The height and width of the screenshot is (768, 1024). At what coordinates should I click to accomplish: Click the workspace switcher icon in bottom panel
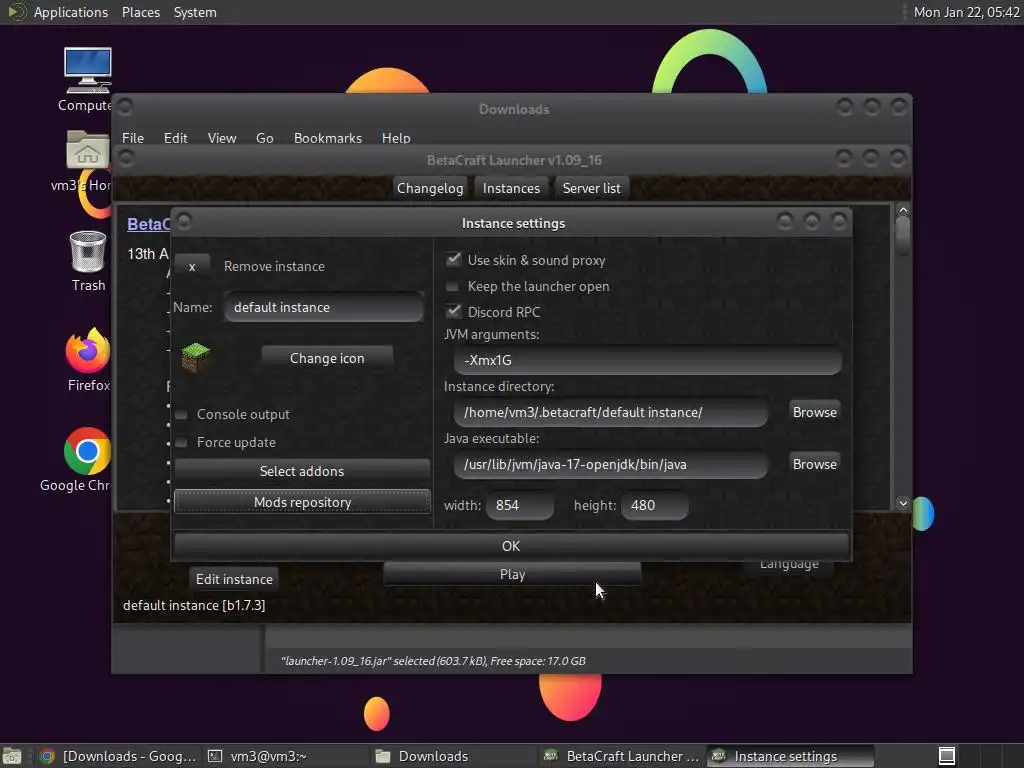point(946,756)
